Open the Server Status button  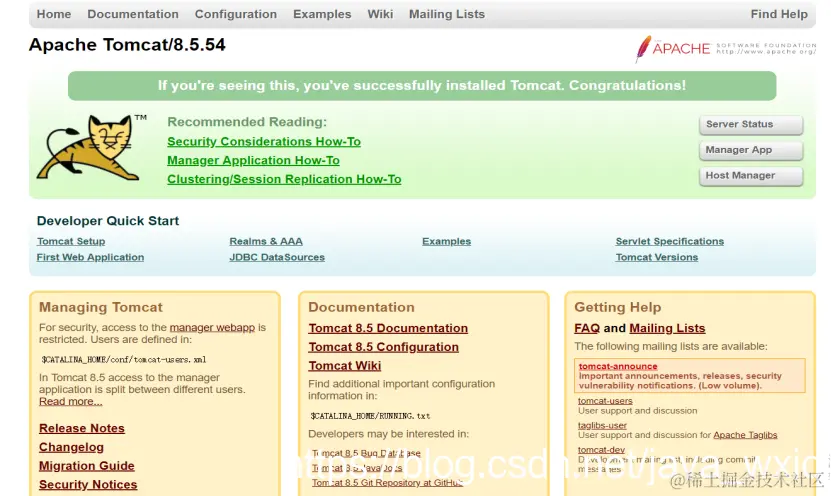[750, 125]
